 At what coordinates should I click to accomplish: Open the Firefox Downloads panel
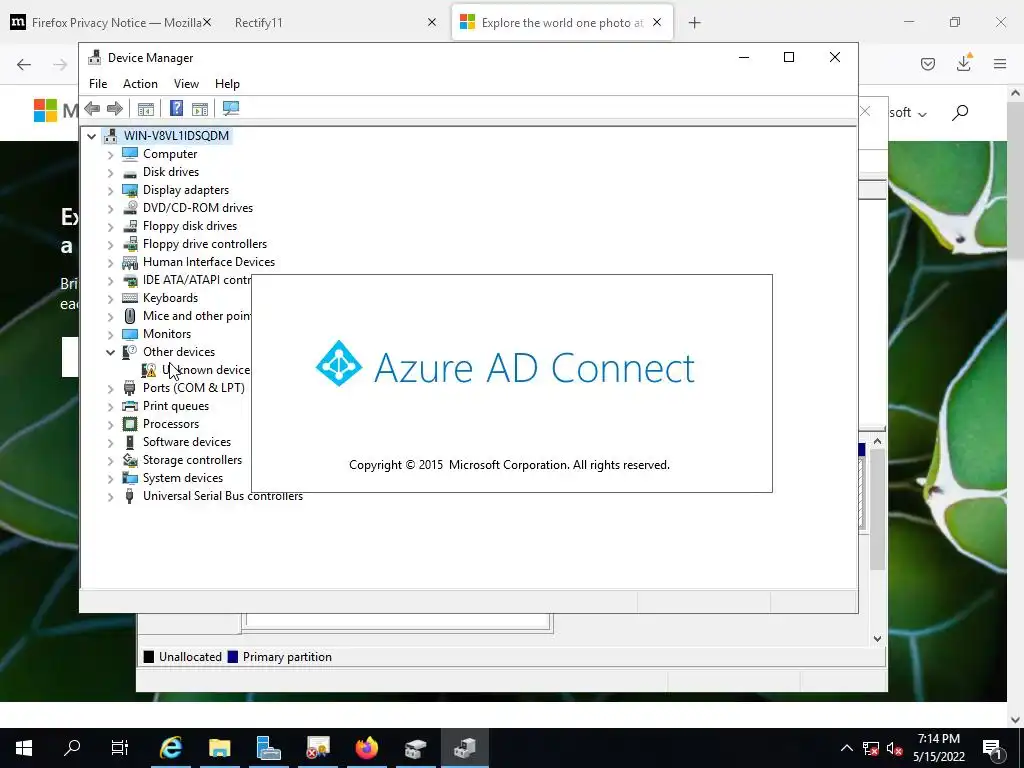pyautogui.click(x=964, y=63)
